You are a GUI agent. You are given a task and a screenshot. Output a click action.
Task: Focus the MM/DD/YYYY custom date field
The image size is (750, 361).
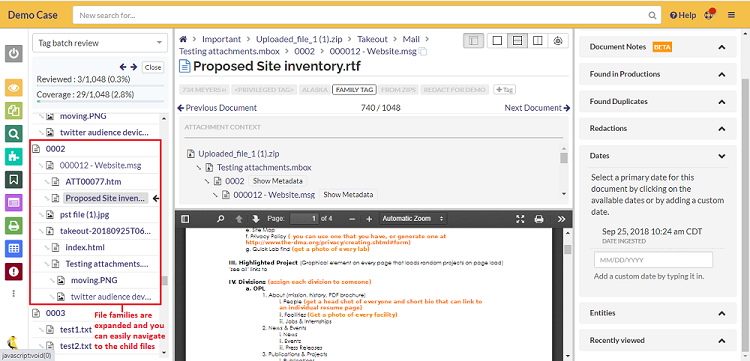pos(653,260)
